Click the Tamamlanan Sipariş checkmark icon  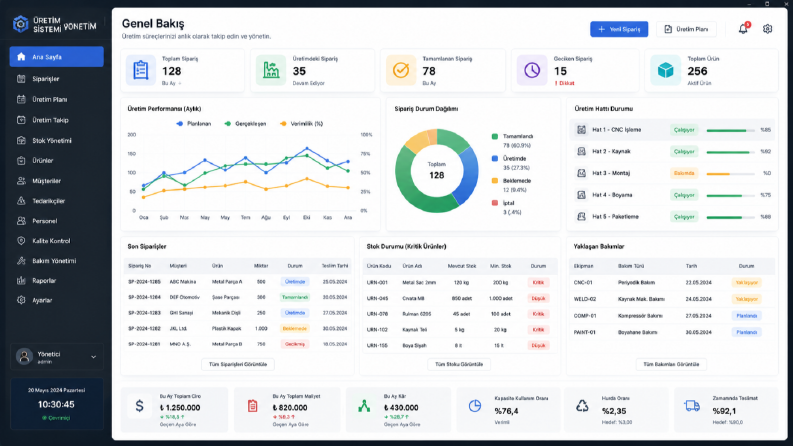[x=401, y=70]
